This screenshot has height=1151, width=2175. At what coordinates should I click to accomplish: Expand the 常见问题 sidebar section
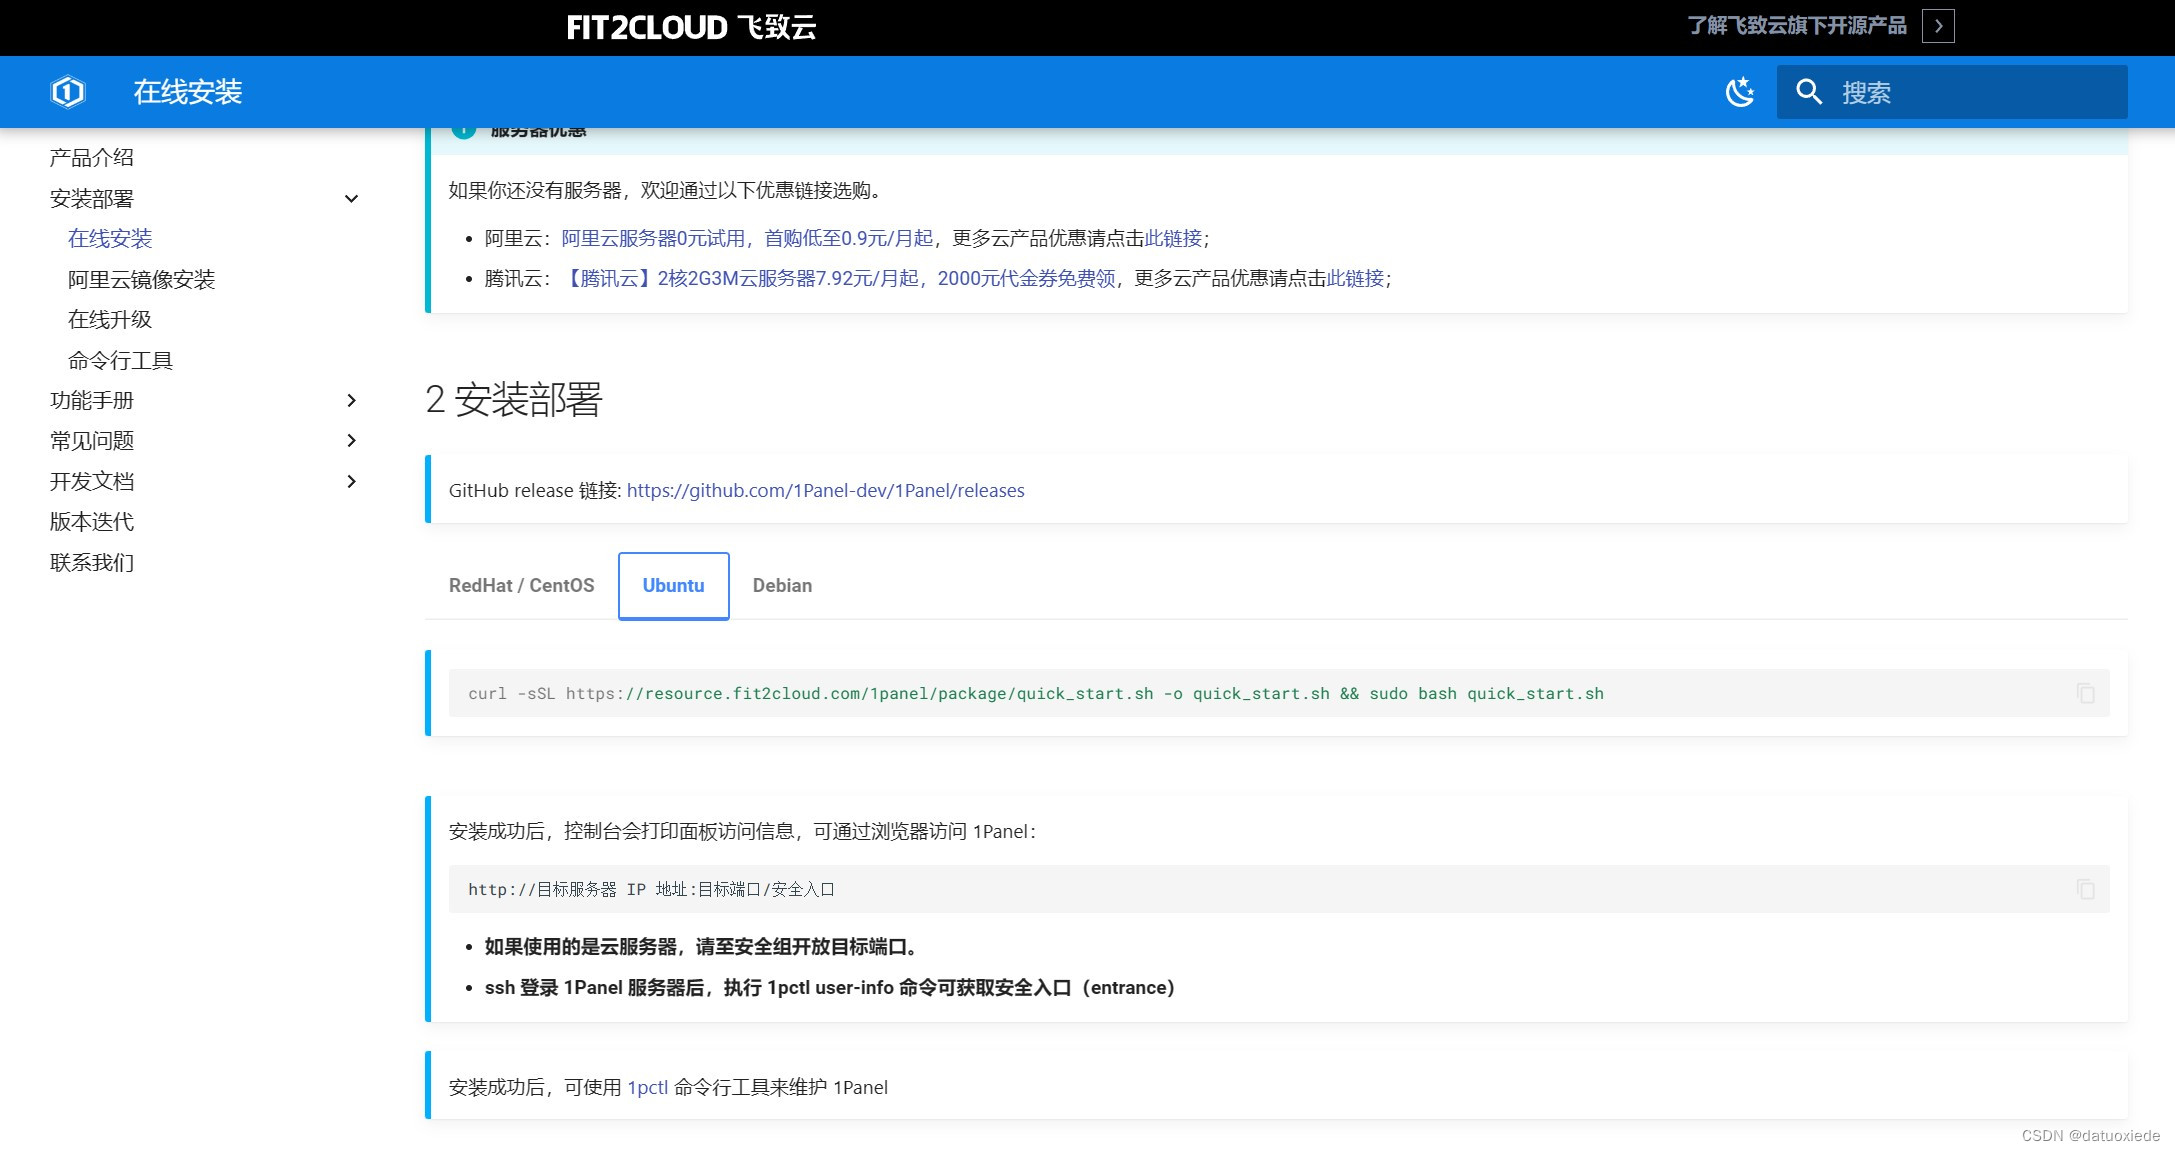tap(351, 441)
